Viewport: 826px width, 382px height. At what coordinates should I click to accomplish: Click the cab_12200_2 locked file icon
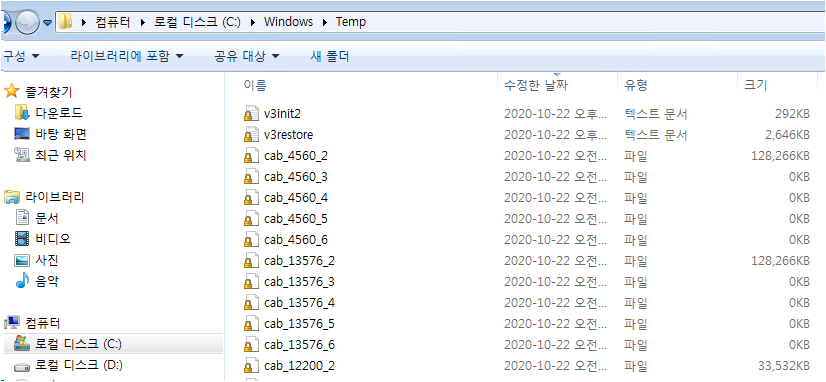click(251, 365)
